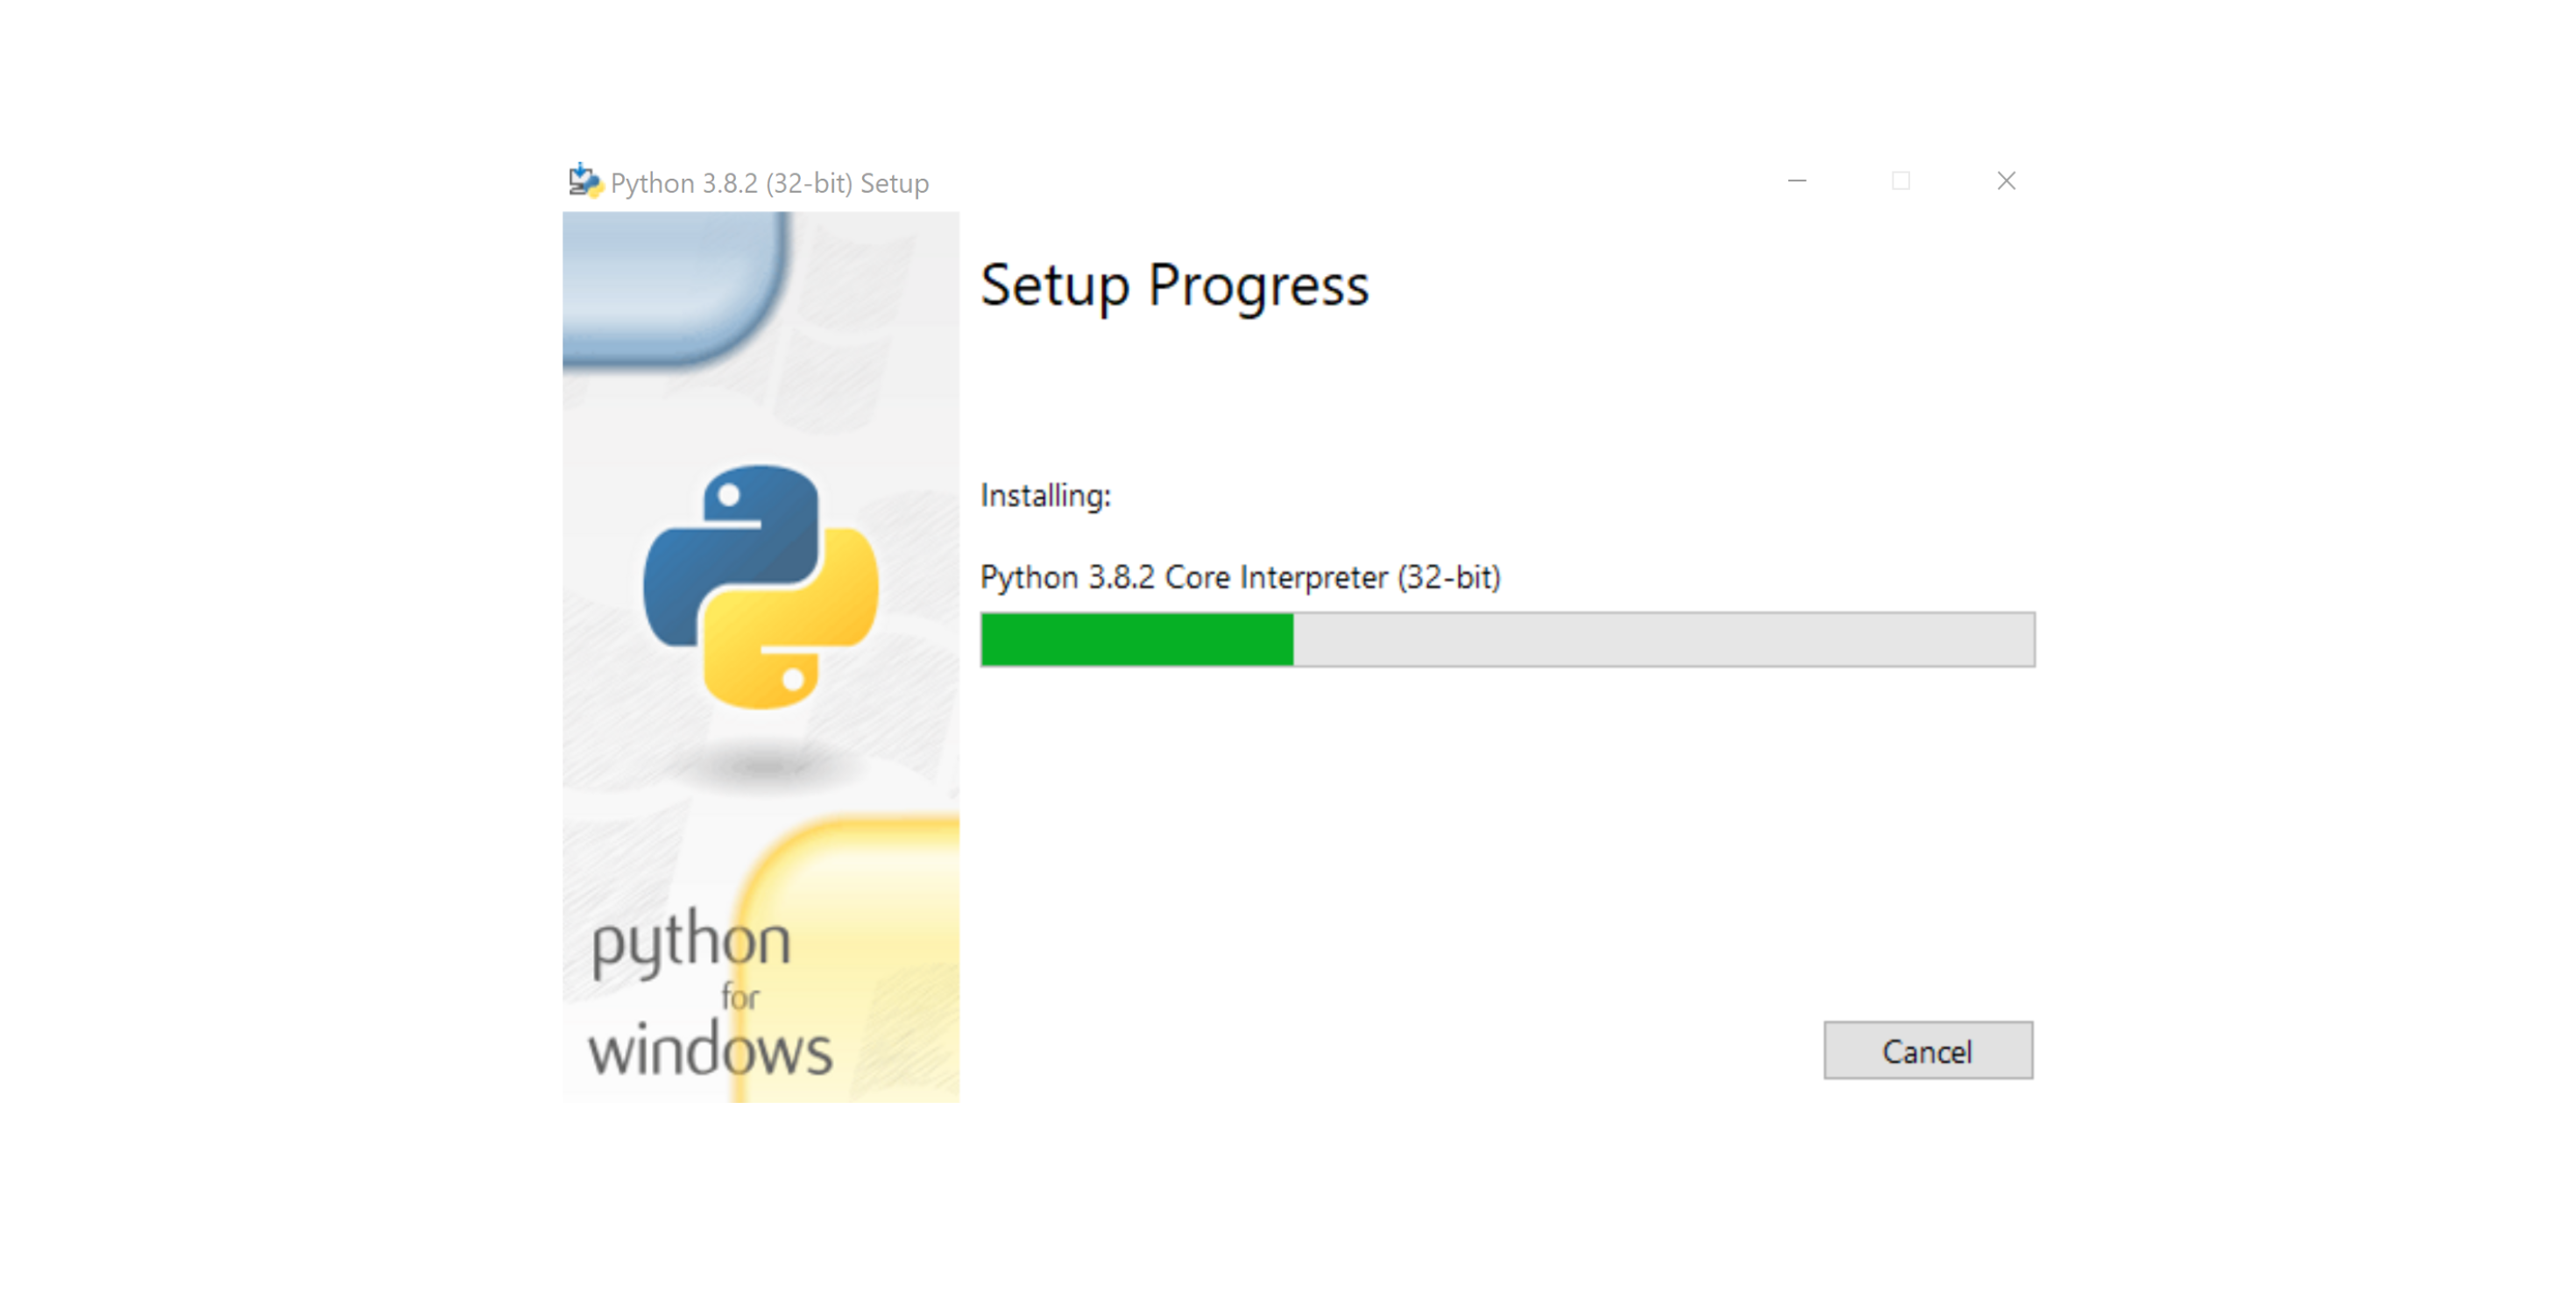Click the word python in sidebar banner
This screenshot has height=1314, width=2576.
[x=692, y=943]
